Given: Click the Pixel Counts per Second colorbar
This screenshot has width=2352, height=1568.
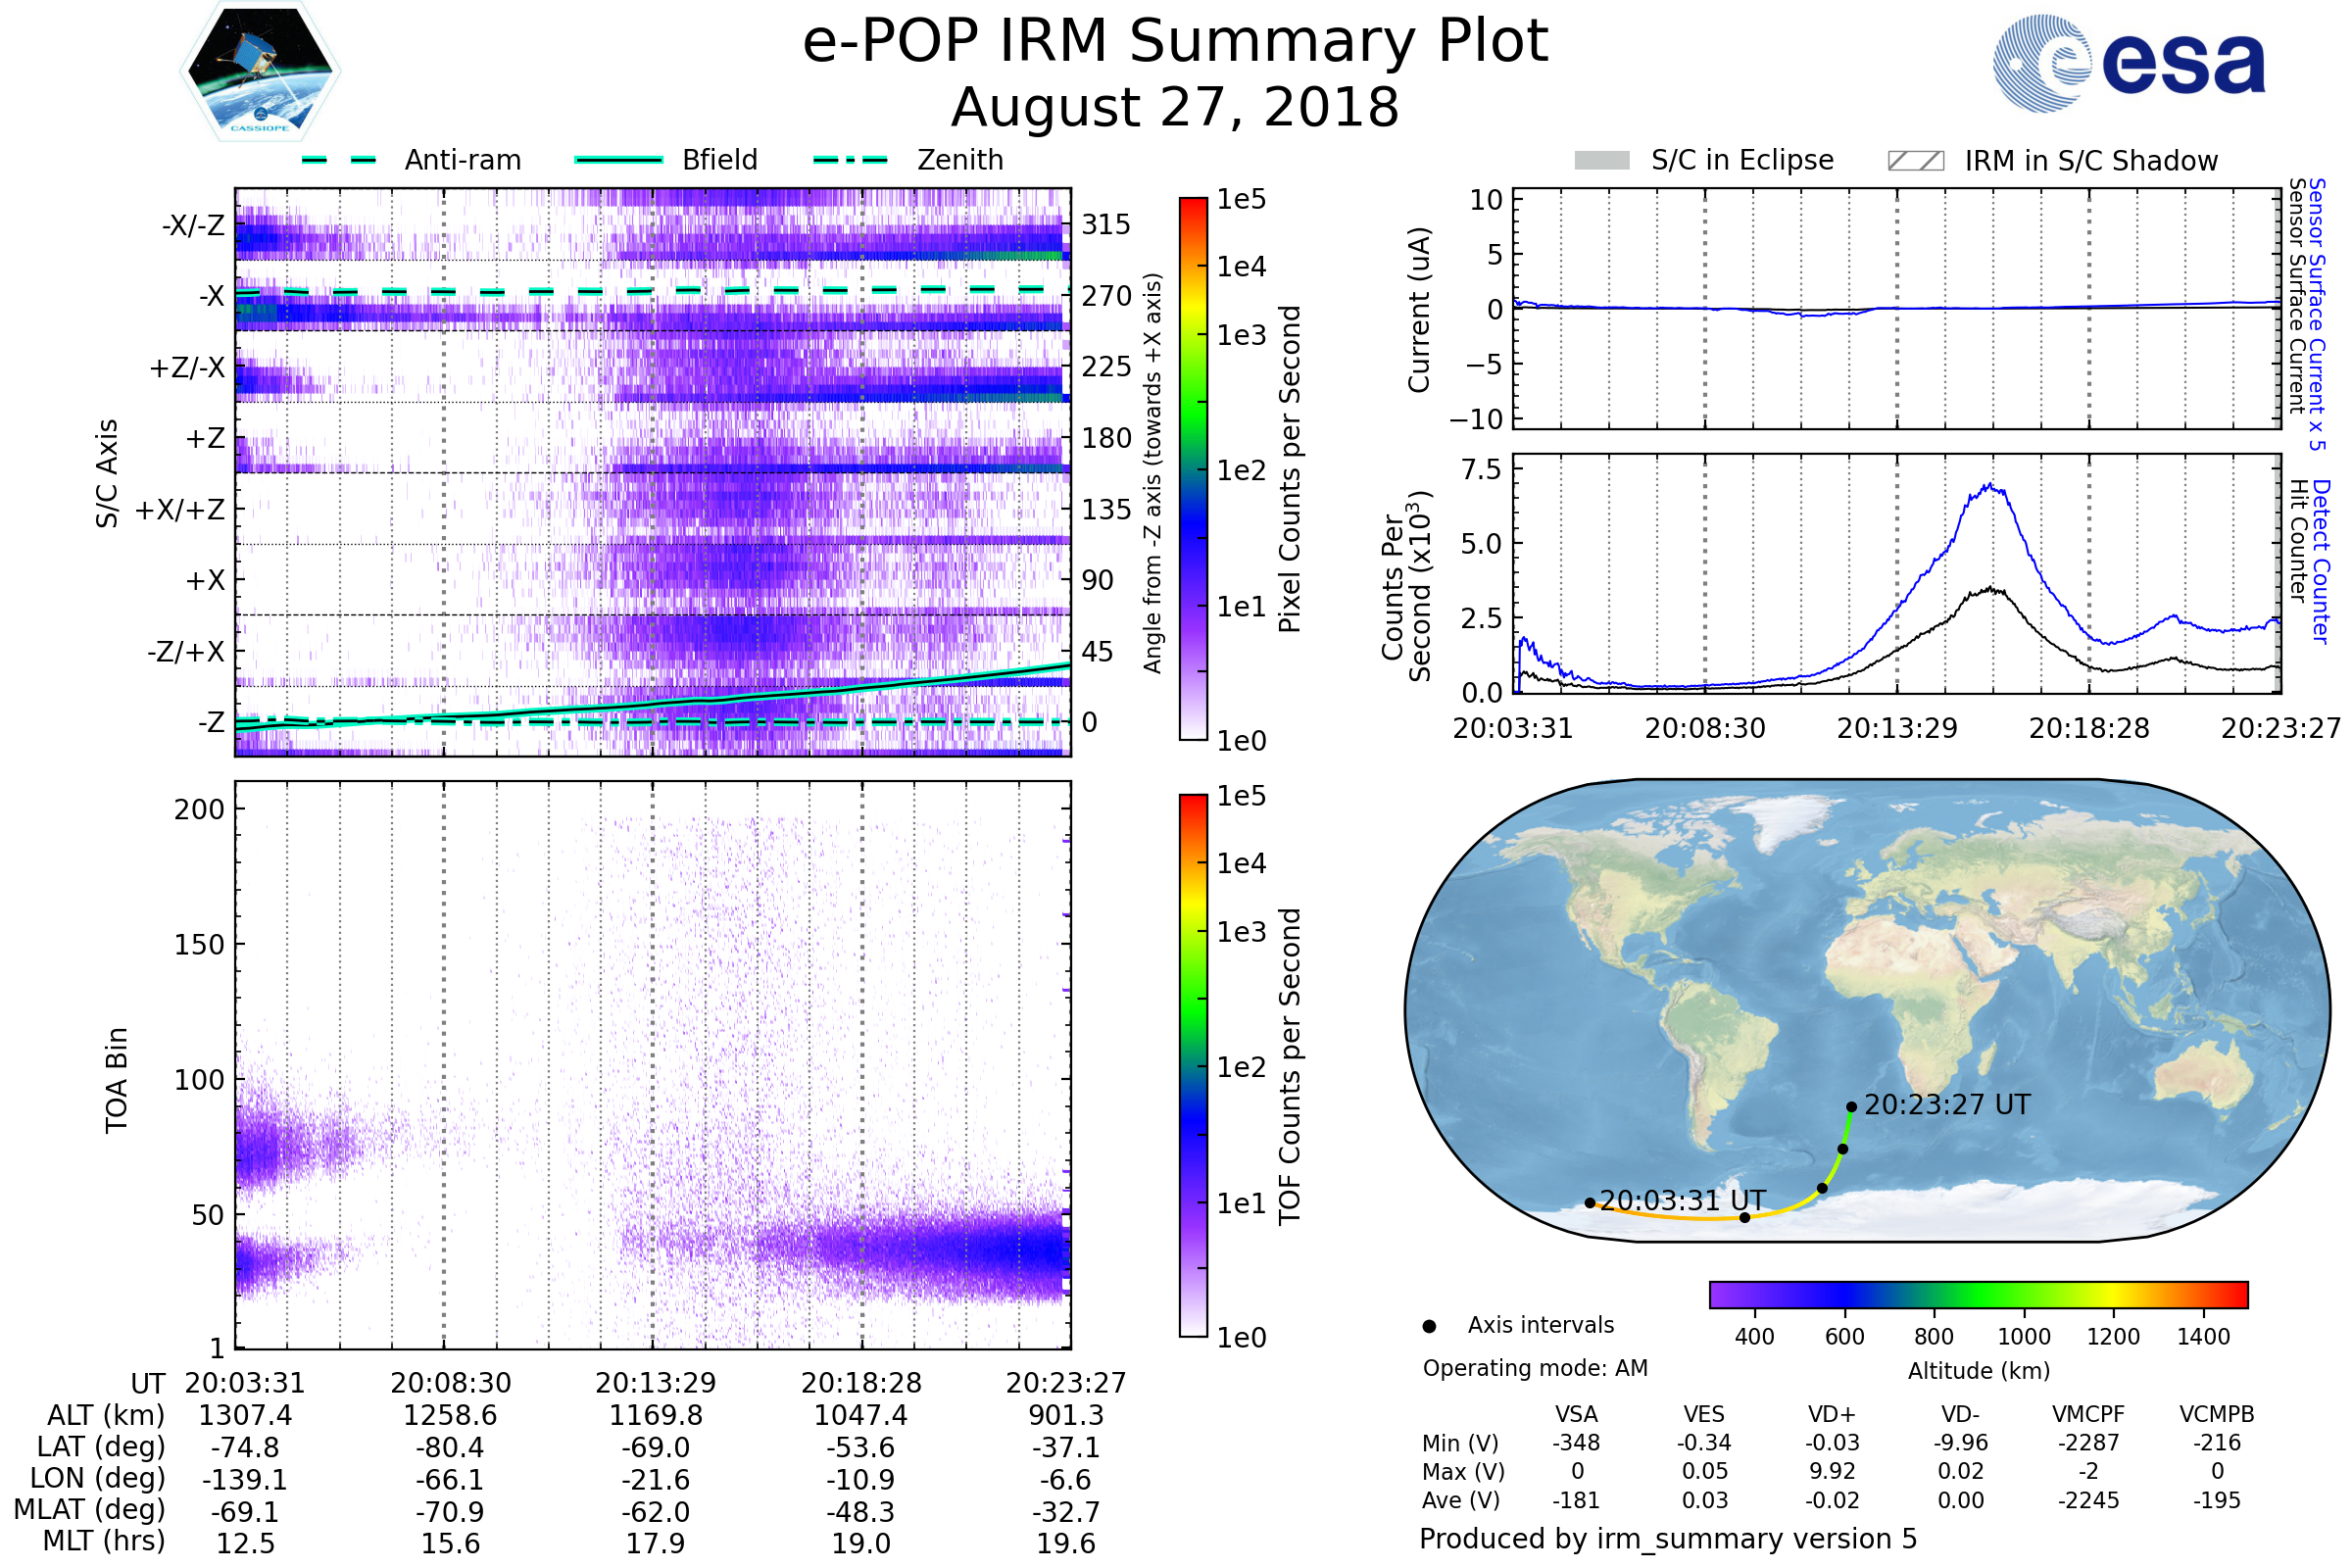Looking at the screenshot, I should pyautogui.click(x=1193, y=468).
